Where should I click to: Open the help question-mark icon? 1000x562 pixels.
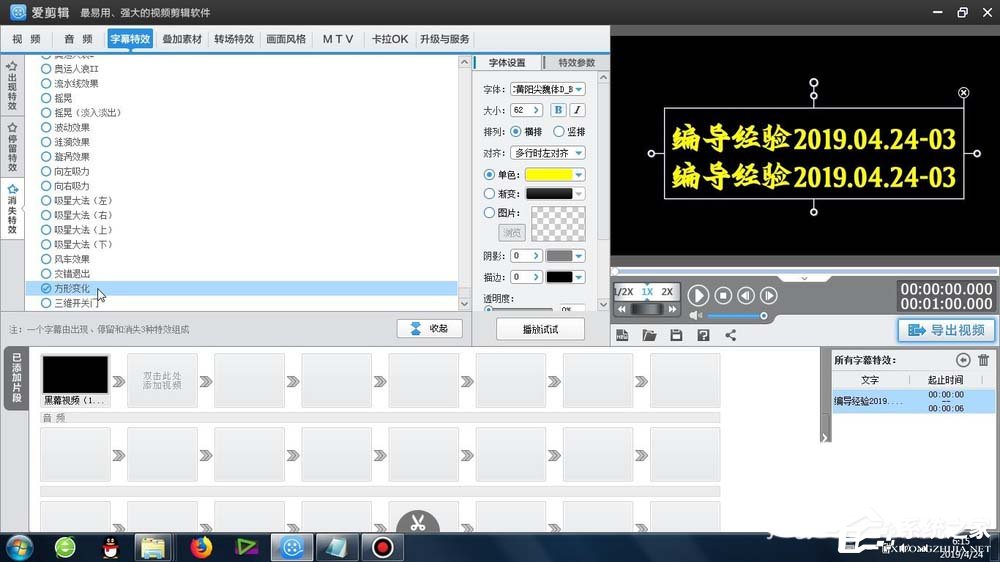703,335
